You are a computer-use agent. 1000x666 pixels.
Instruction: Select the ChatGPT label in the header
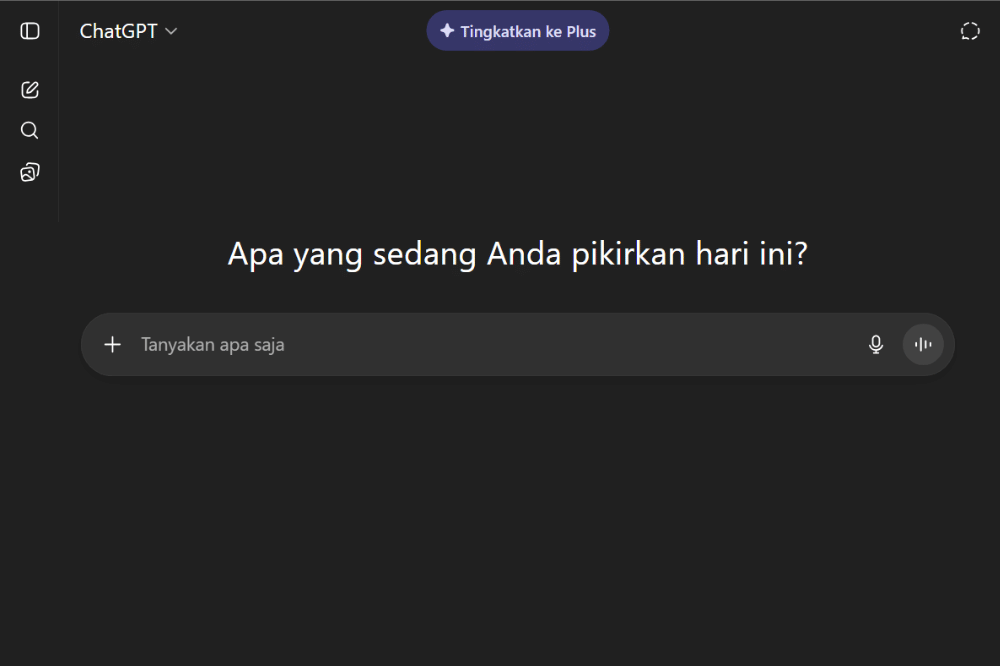coord(117,30)
